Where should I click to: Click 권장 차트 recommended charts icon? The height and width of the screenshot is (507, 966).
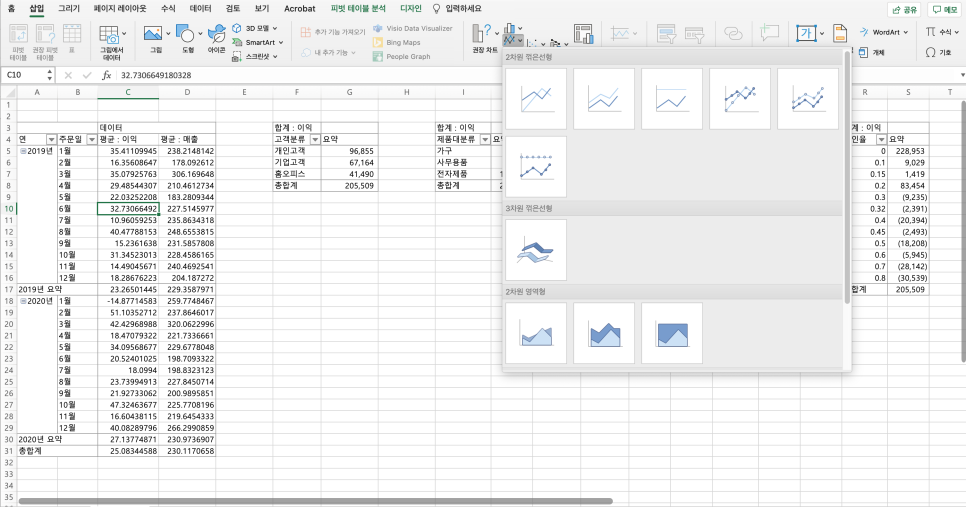pos(481,33)
